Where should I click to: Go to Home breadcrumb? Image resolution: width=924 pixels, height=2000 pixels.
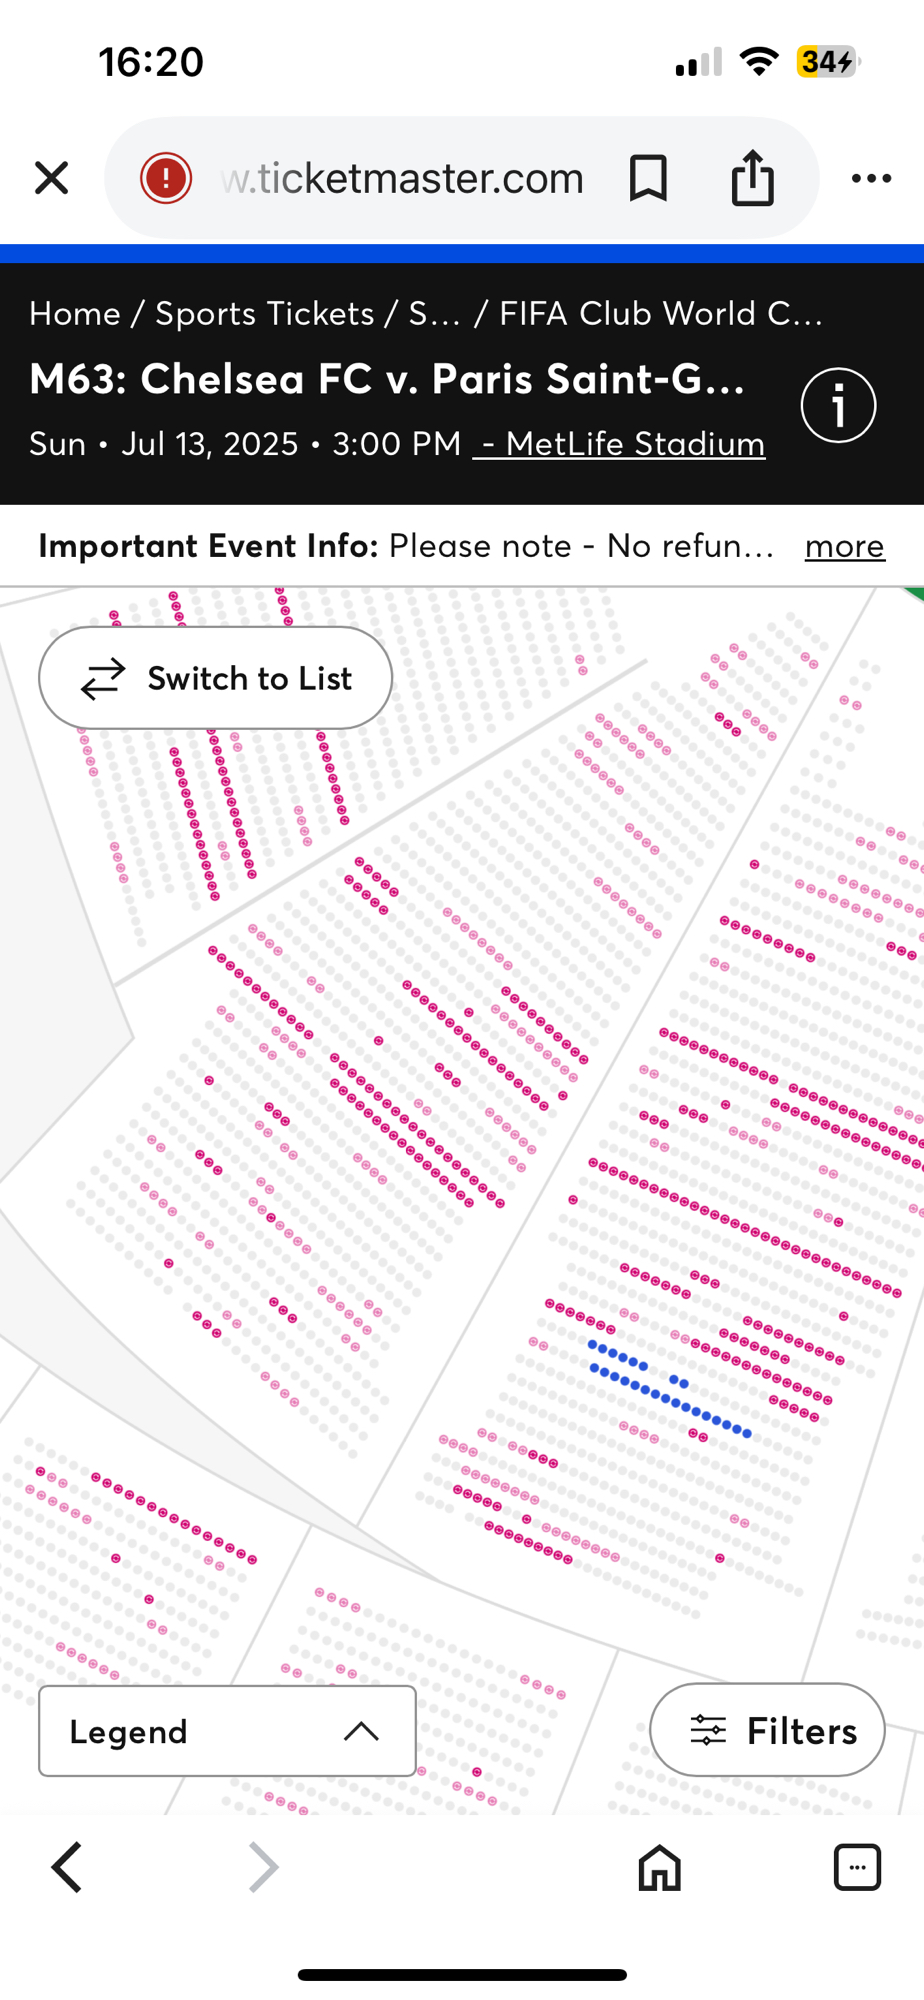point(75,314)
